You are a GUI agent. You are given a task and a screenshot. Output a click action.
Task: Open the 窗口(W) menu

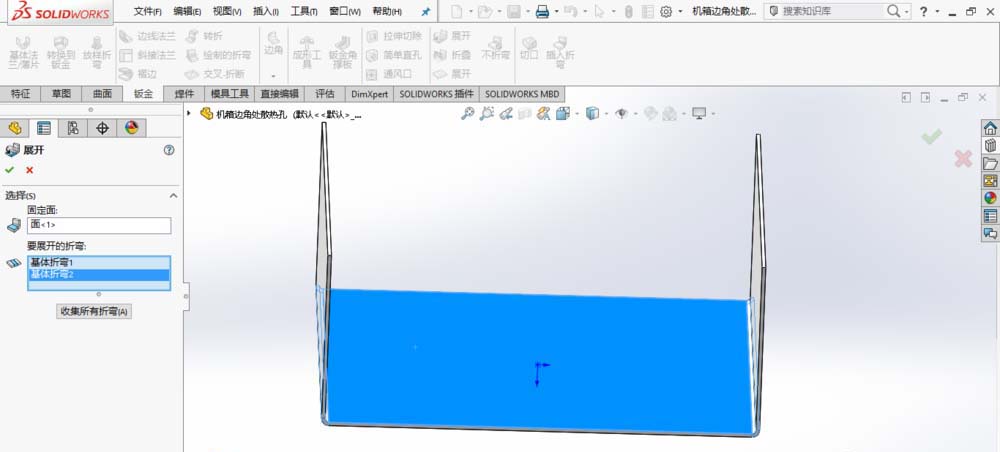[x=345, y=11]
